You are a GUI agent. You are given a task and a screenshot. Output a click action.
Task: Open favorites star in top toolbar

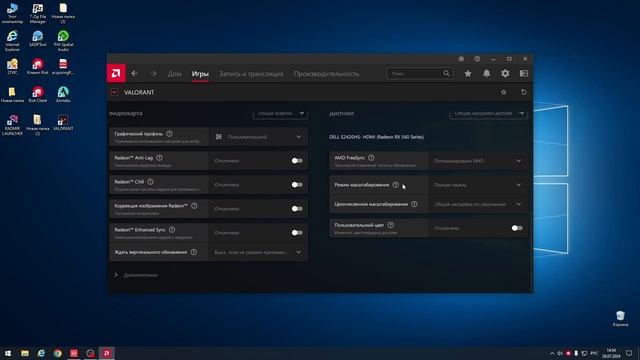468,73
